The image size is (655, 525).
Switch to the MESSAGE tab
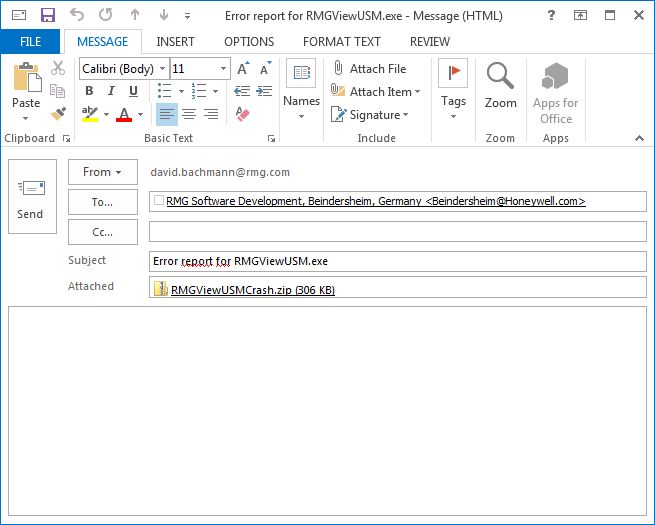103,41
